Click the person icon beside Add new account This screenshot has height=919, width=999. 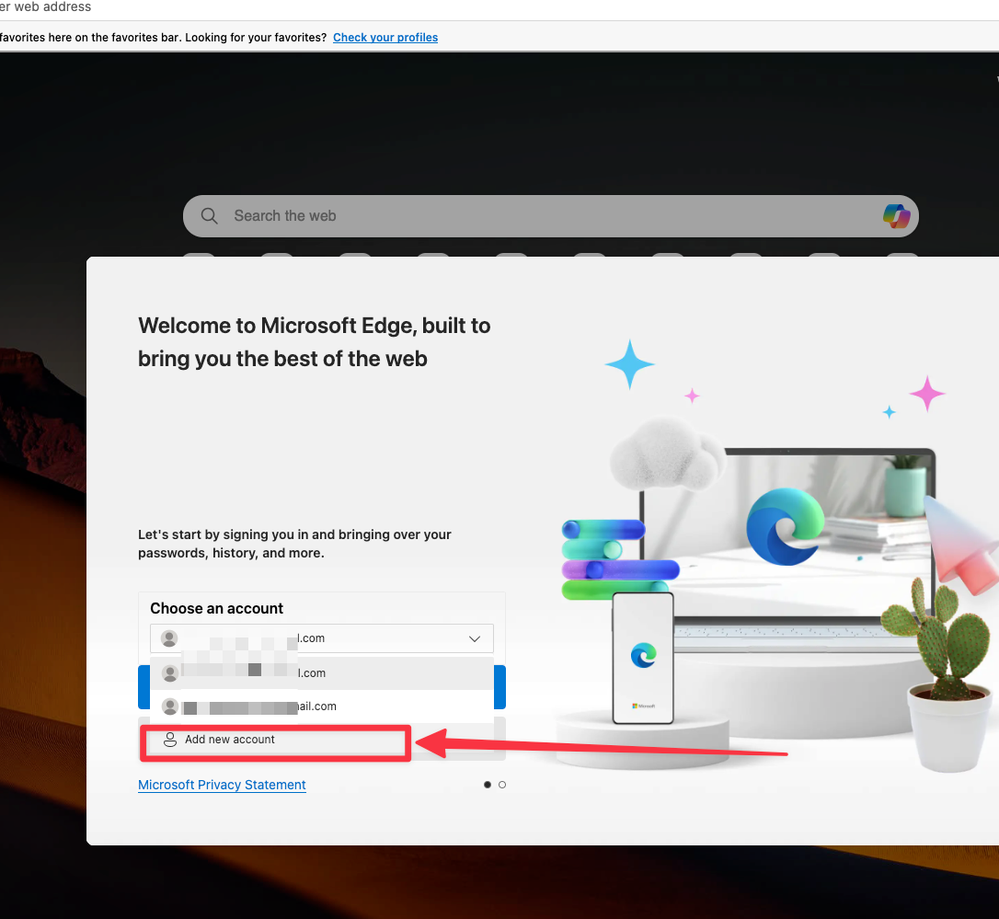tap(170, 740)
